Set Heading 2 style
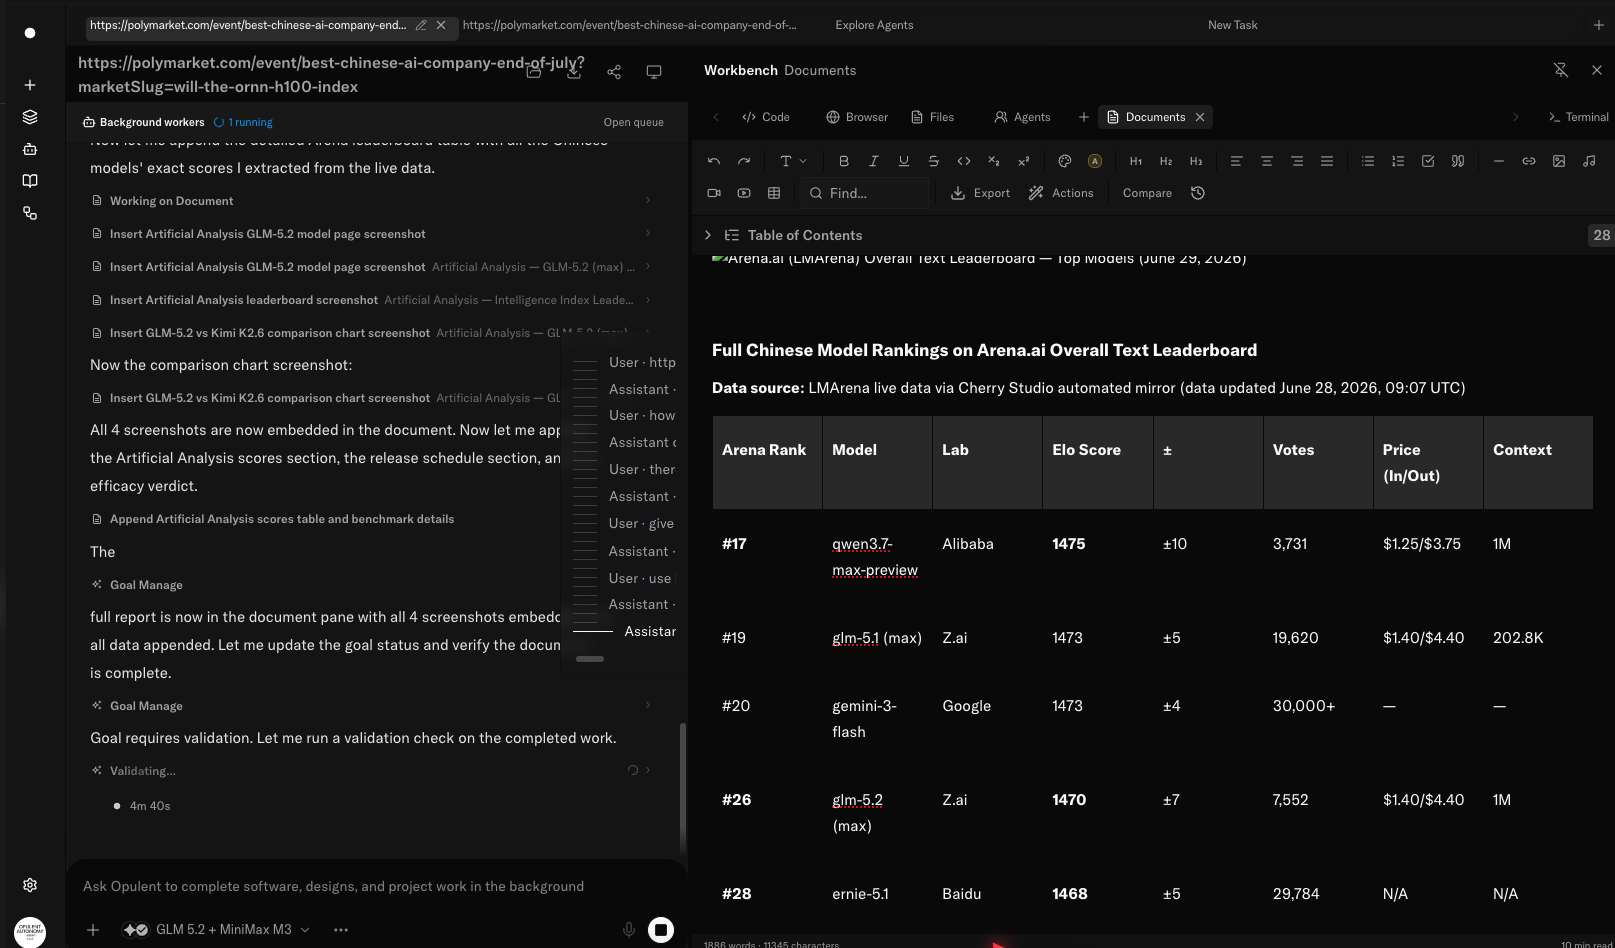Image resolution: width=1615 pixels, height=948 pixels. point(1166,161)
